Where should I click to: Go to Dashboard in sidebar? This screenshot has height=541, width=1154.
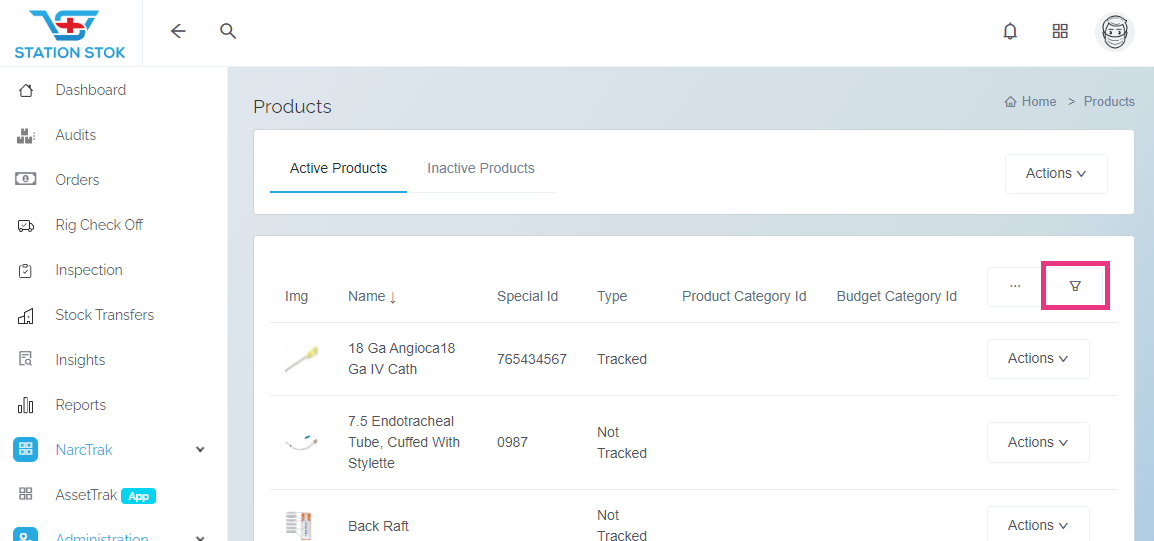[91, 90]
